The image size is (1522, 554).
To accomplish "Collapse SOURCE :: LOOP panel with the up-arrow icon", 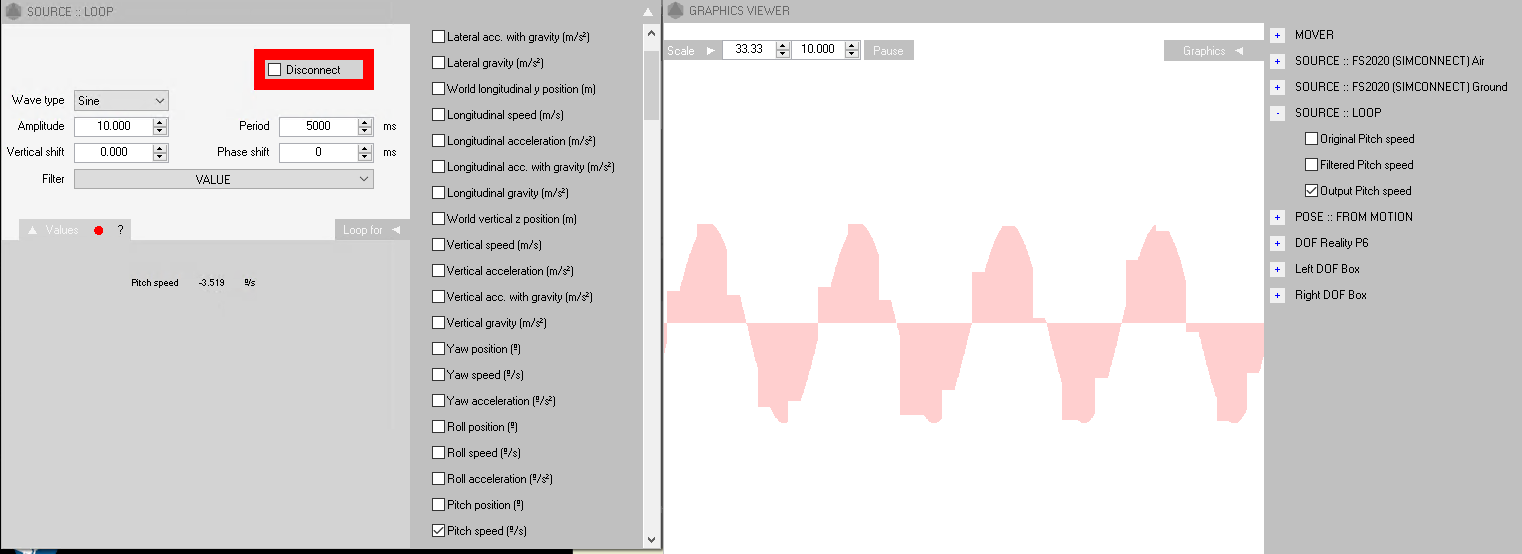I will (648, 12).
